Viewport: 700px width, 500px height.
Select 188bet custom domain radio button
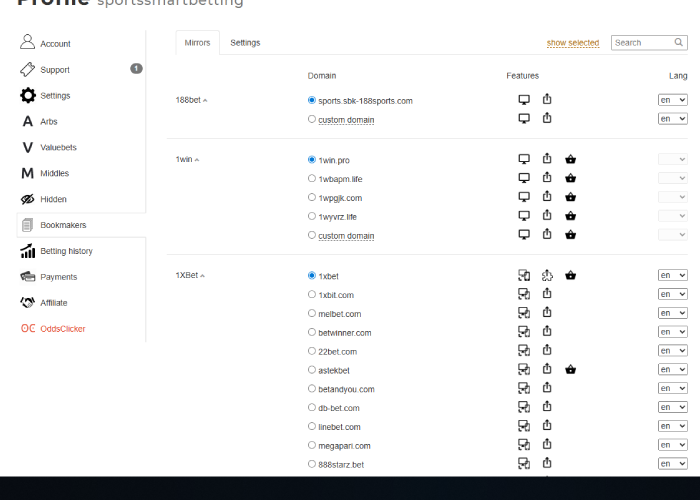pyautogui.click(x=312, y=119)
